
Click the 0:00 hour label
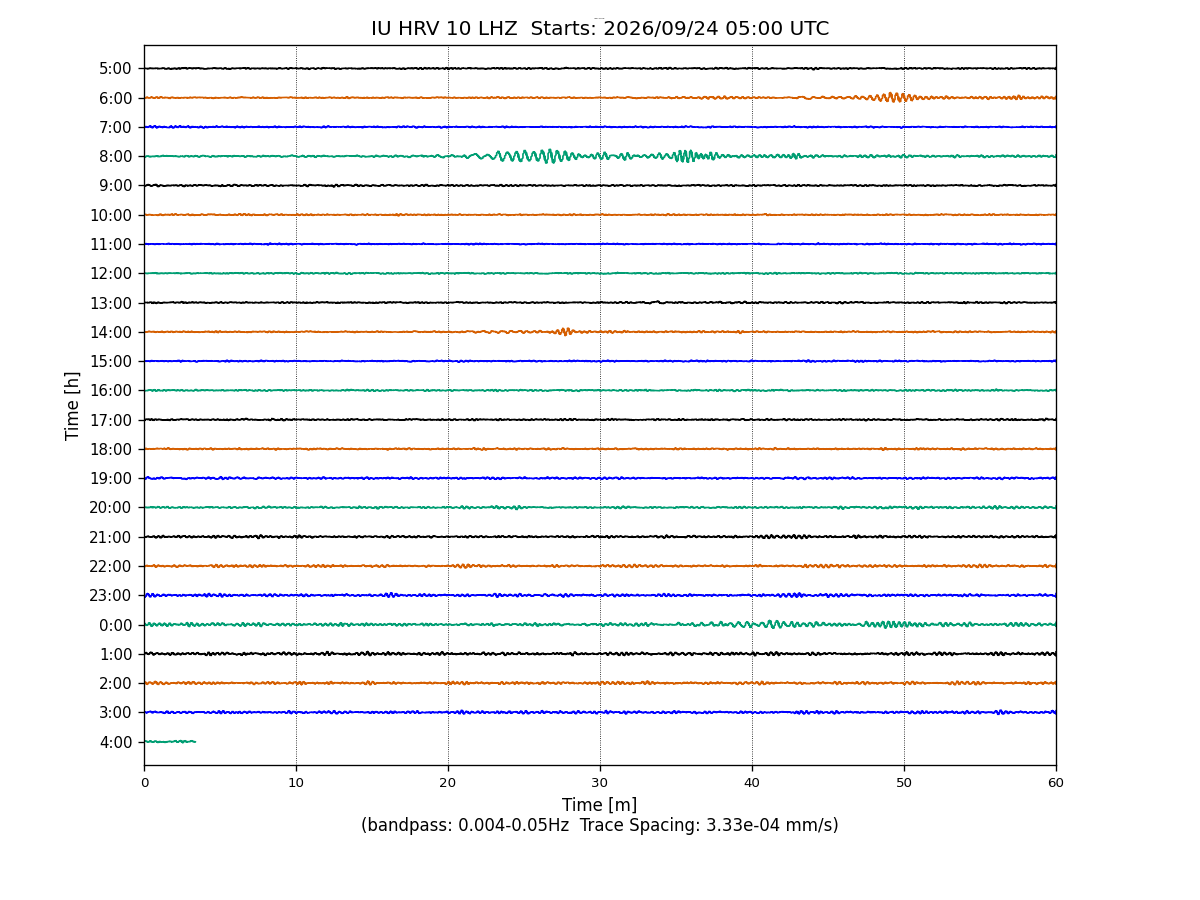click(x=115, y=625)
